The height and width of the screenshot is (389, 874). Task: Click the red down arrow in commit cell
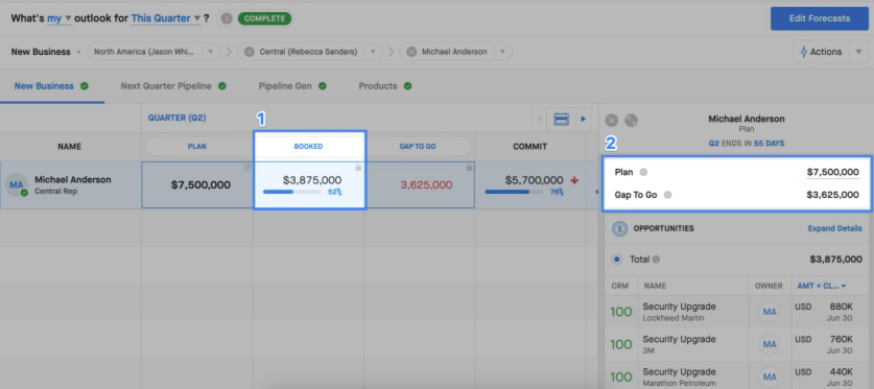(575, 180)
